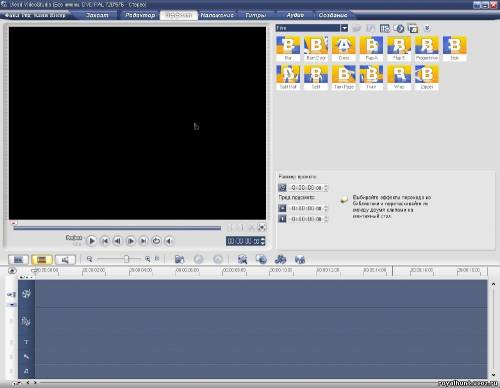Select the video track film reel icon
This screenshot has height=388, width=500.
point(26,293)
